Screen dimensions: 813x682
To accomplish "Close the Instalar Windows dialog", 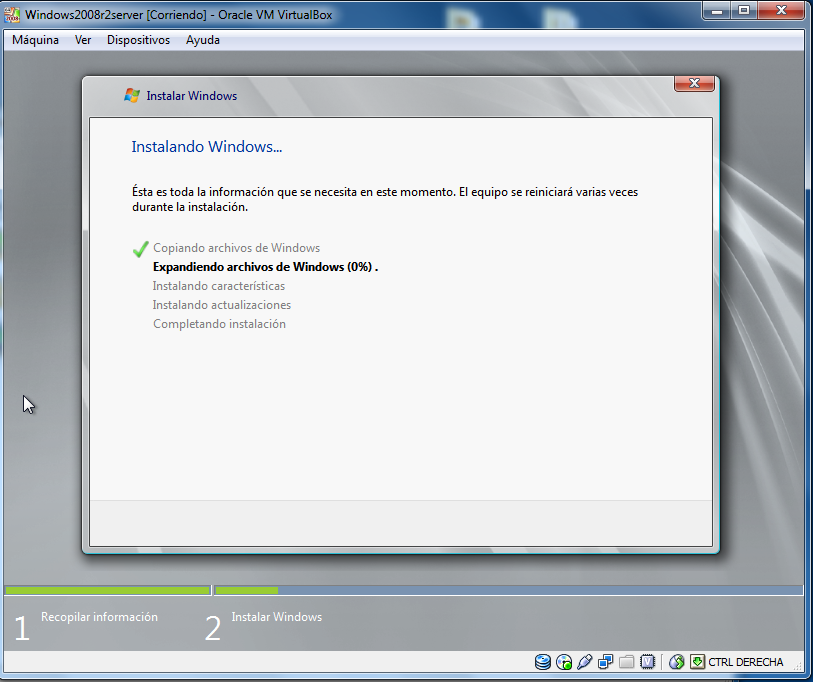I will (x=693, y=84).
